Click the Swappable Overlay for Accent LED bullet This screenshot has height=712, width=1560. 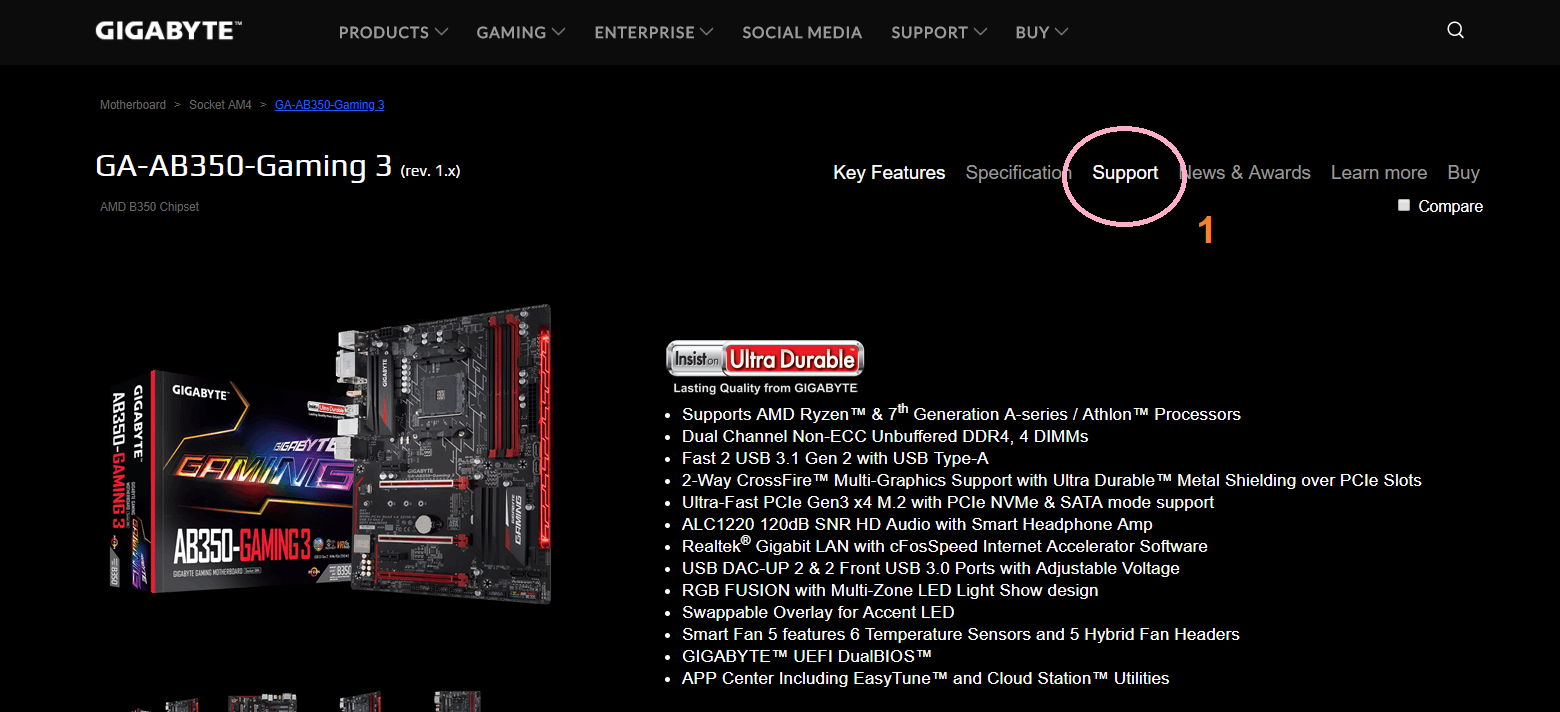click(818, 613)
